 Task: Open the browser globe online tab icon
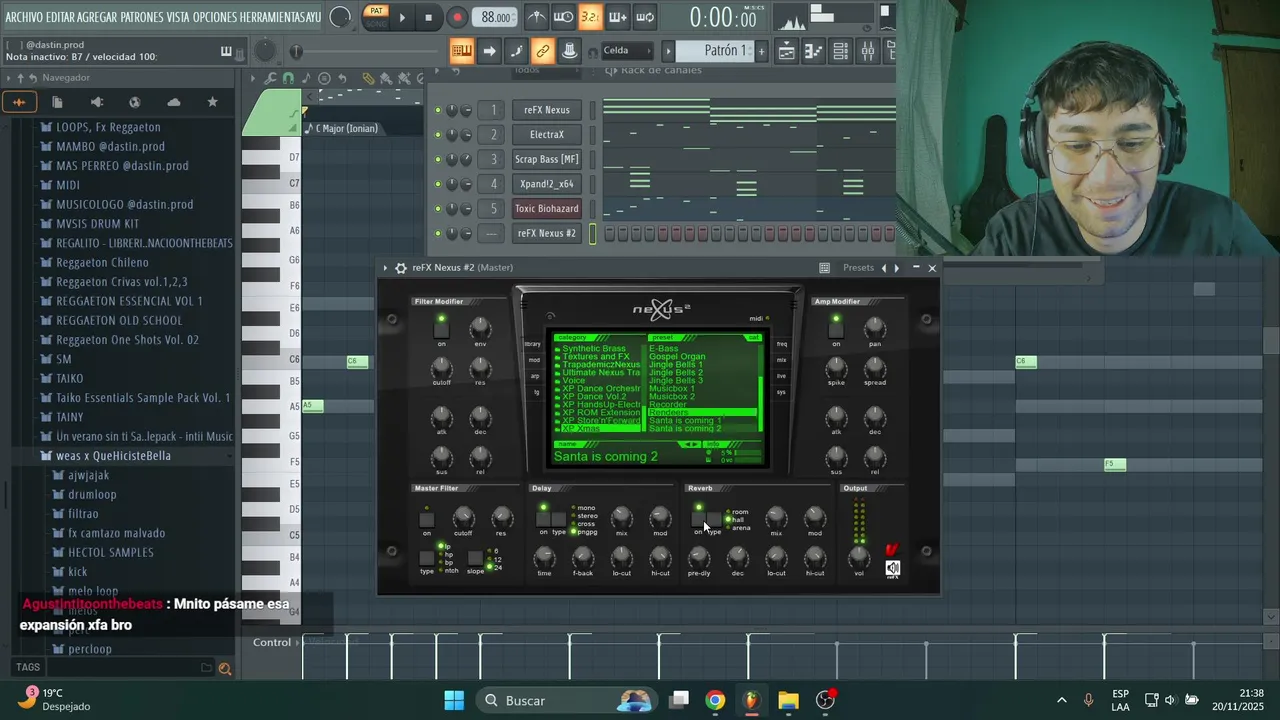pos(135,102)
